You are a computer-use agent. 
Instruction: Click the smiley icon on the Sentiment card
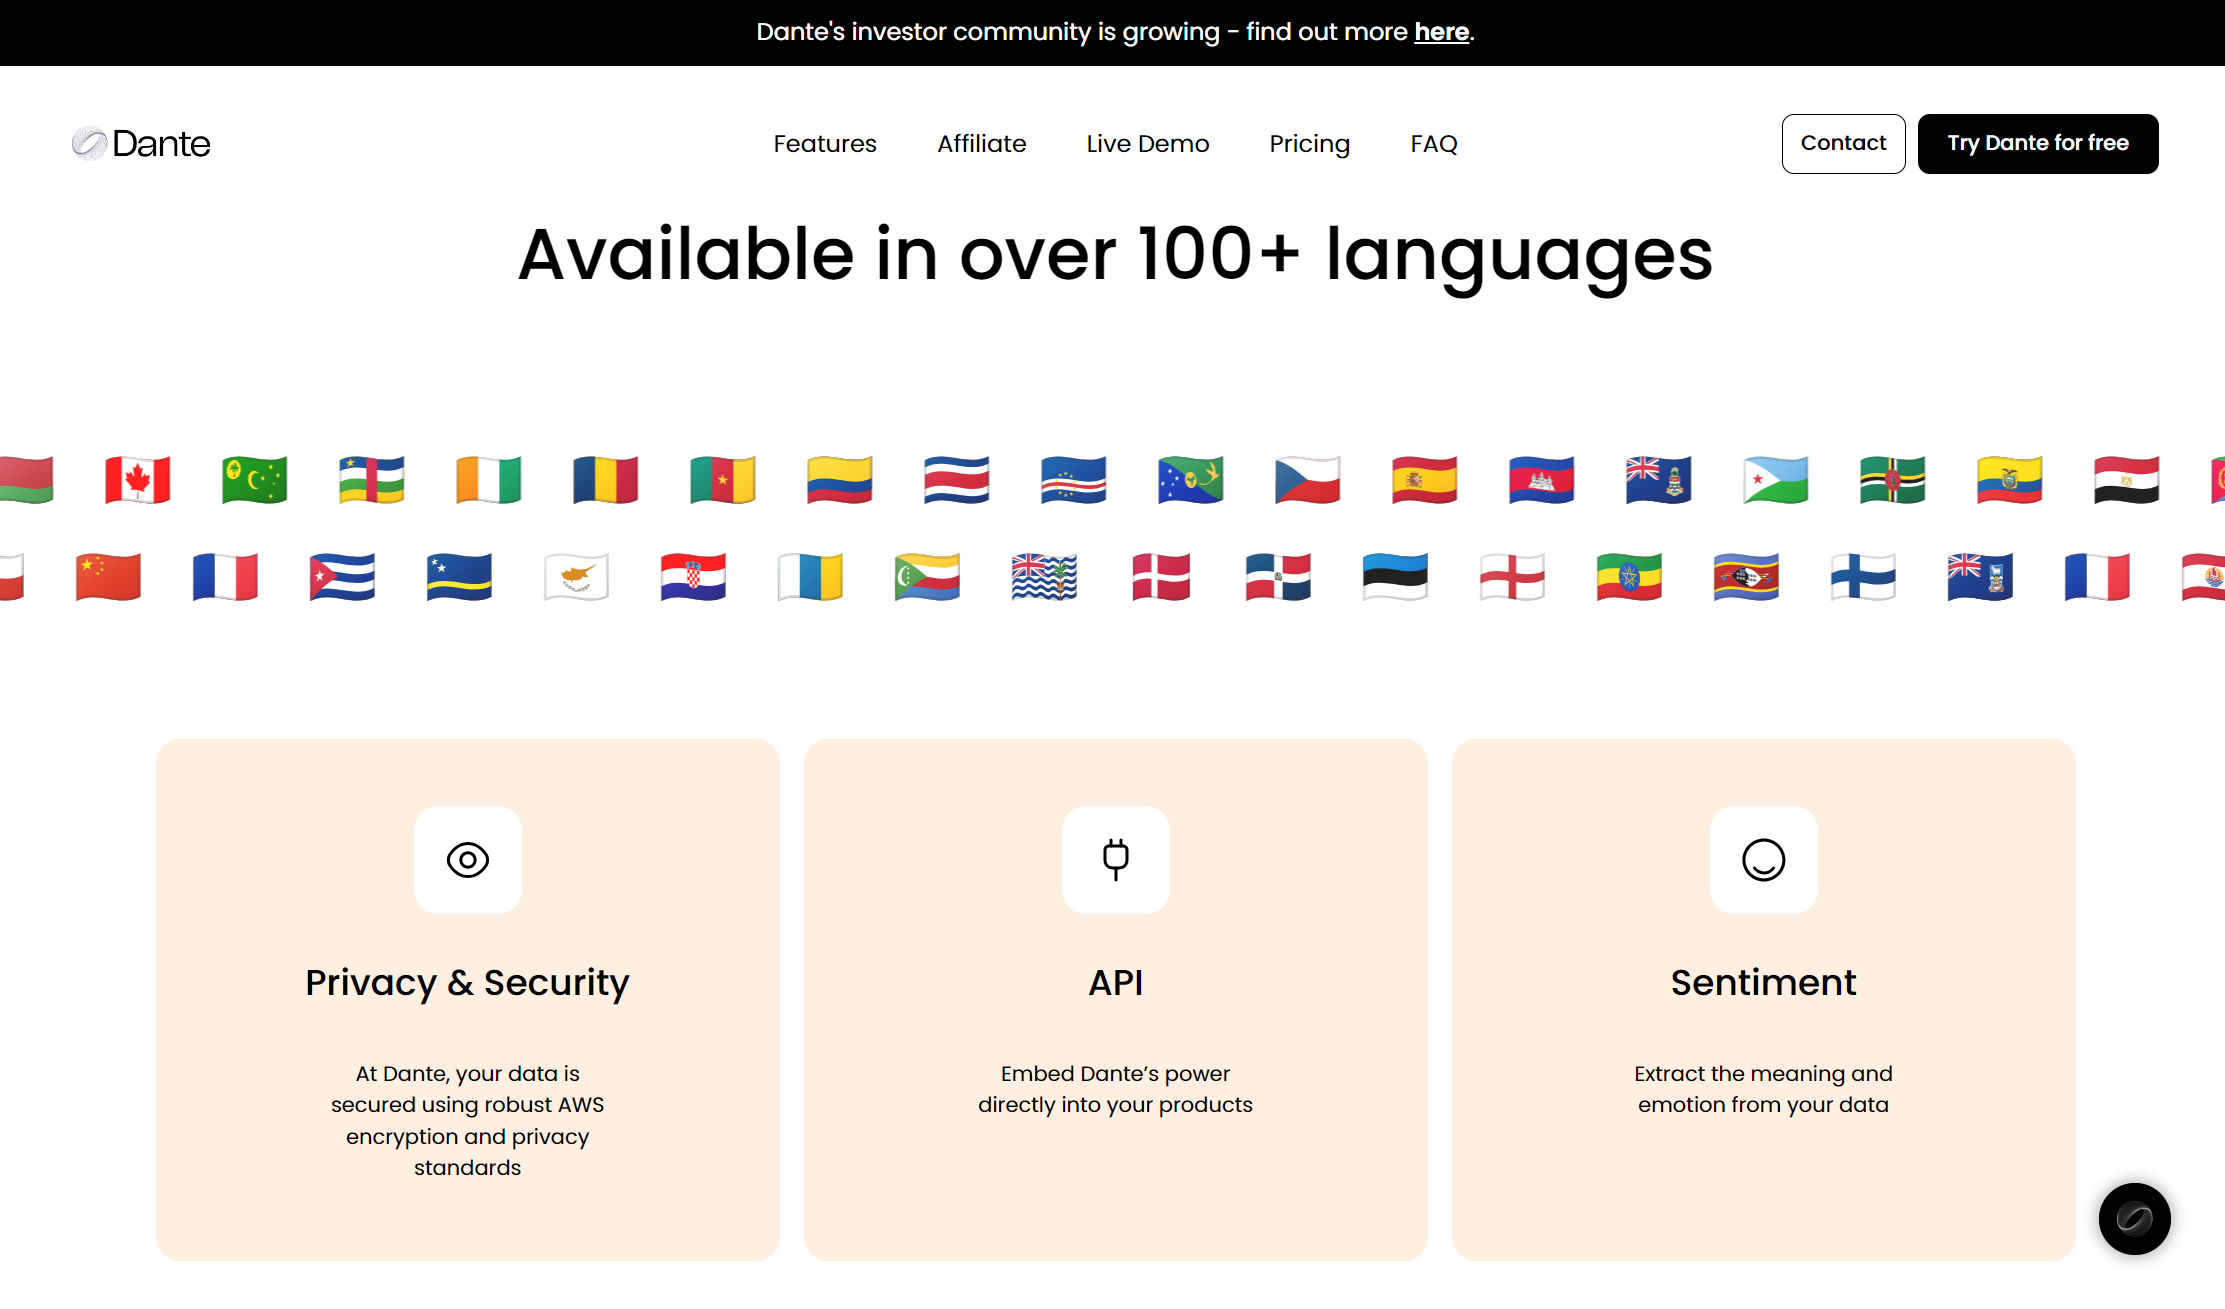click(x=1764, y=860)
